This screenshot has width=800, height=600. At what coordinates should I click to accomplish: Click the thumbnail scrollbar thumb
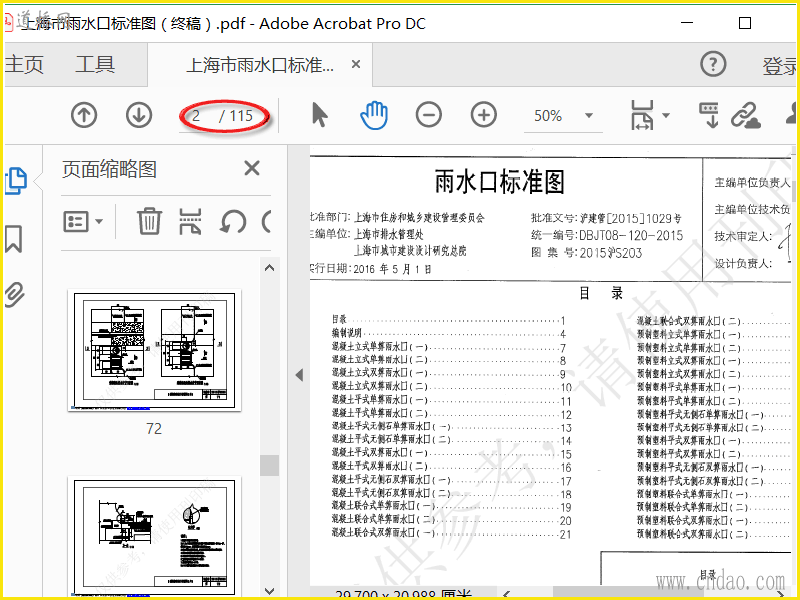(269, 465)
